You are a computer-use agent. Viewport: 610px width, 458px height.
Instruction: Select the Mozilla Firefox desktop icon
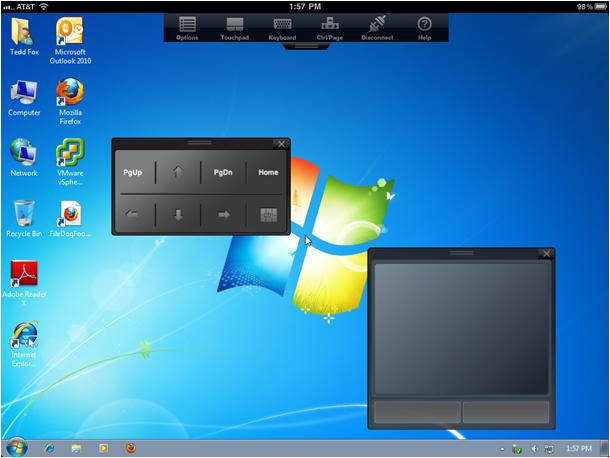pos(70,101)
